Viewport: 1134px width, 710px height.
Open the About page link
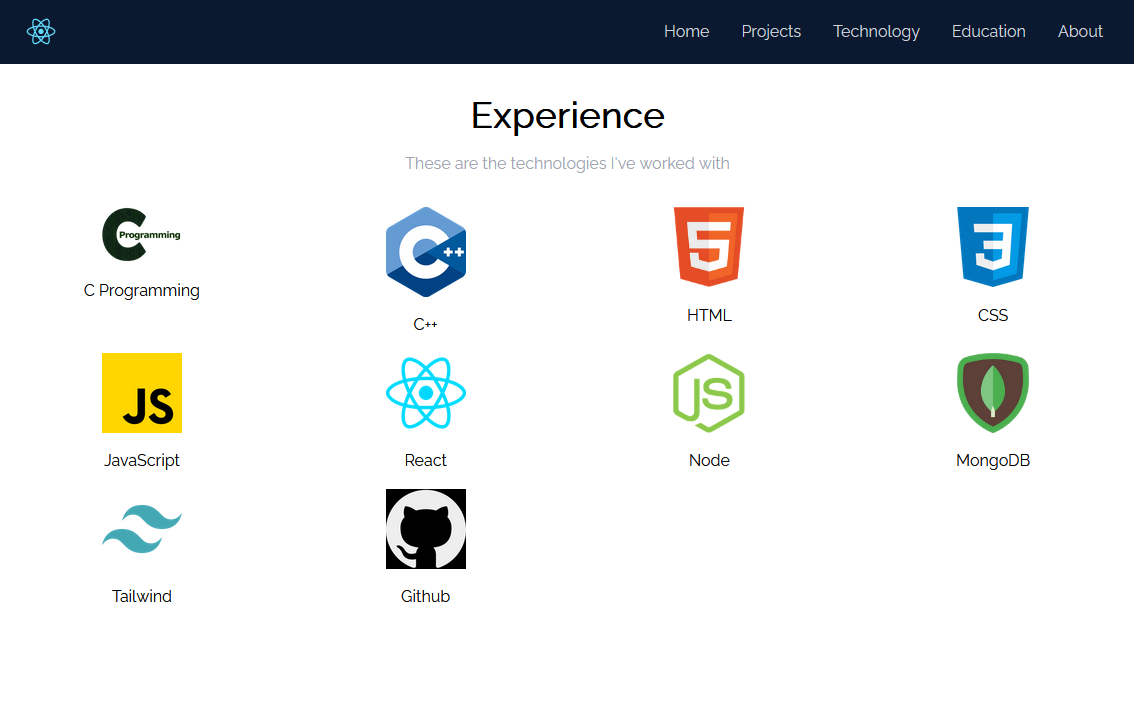pyautogui.click(x=1080, y=31)
